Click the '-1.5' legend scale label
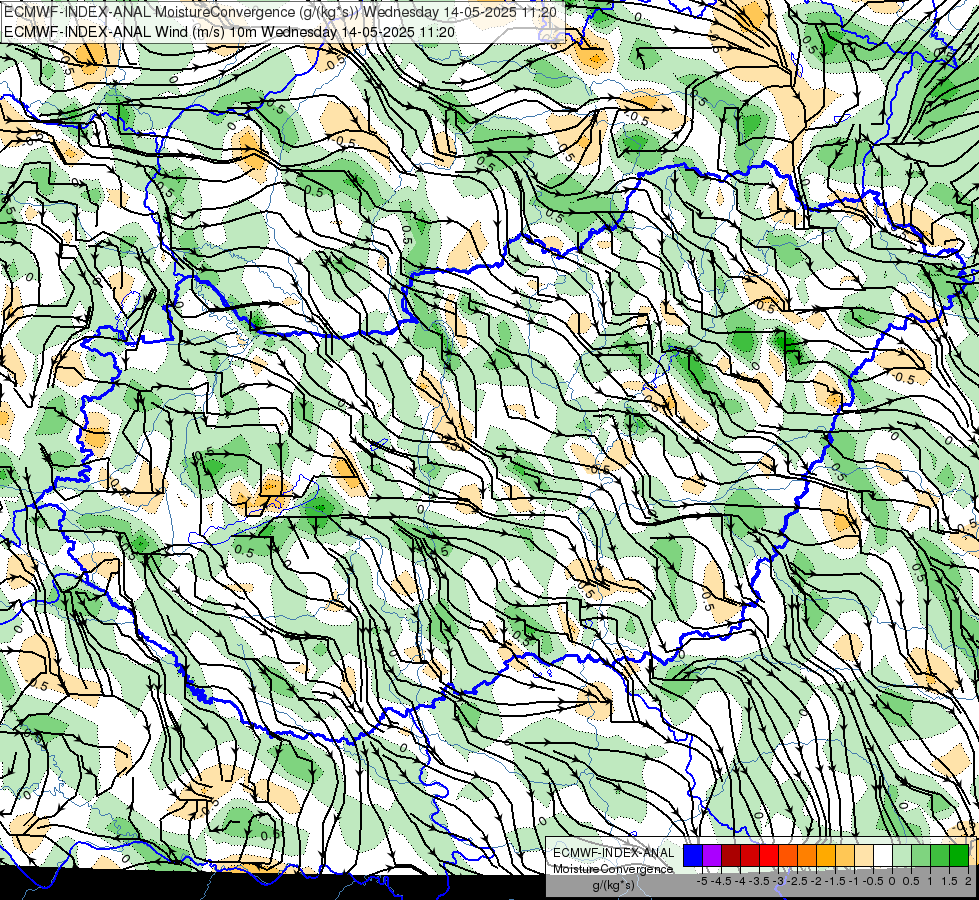Image resolution: width=979 pixels, height=900 pixels. [835, 881]
